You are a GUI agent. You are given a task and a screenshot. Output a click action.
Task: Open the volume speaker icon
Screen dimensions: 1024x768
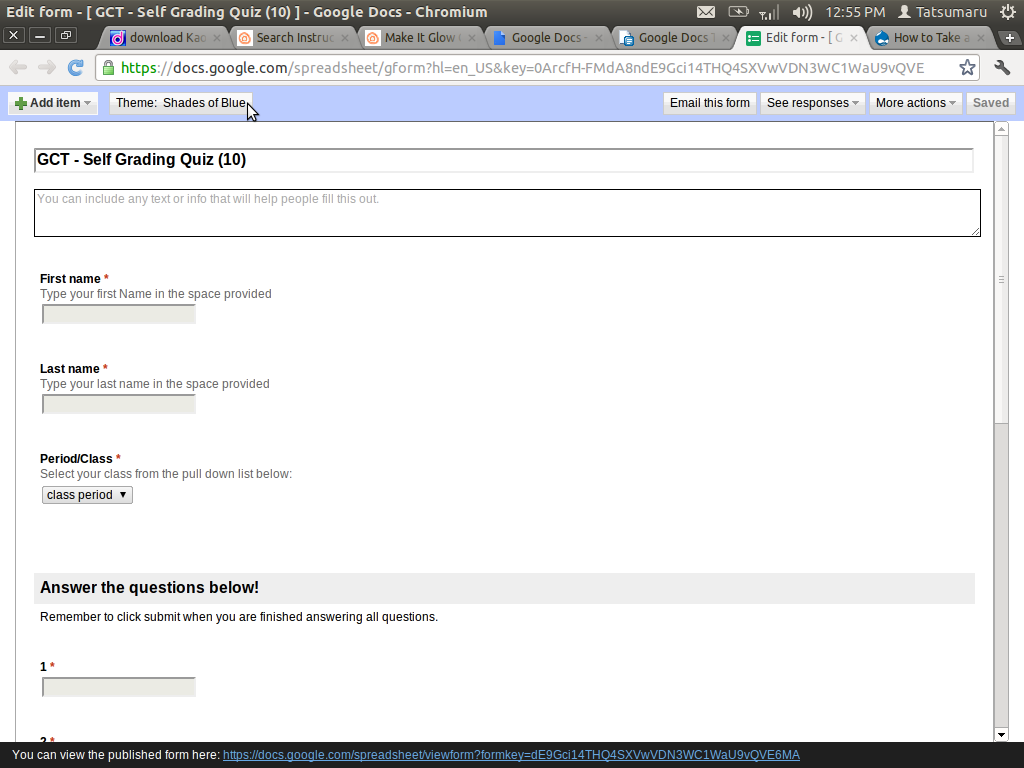point(801,12)
